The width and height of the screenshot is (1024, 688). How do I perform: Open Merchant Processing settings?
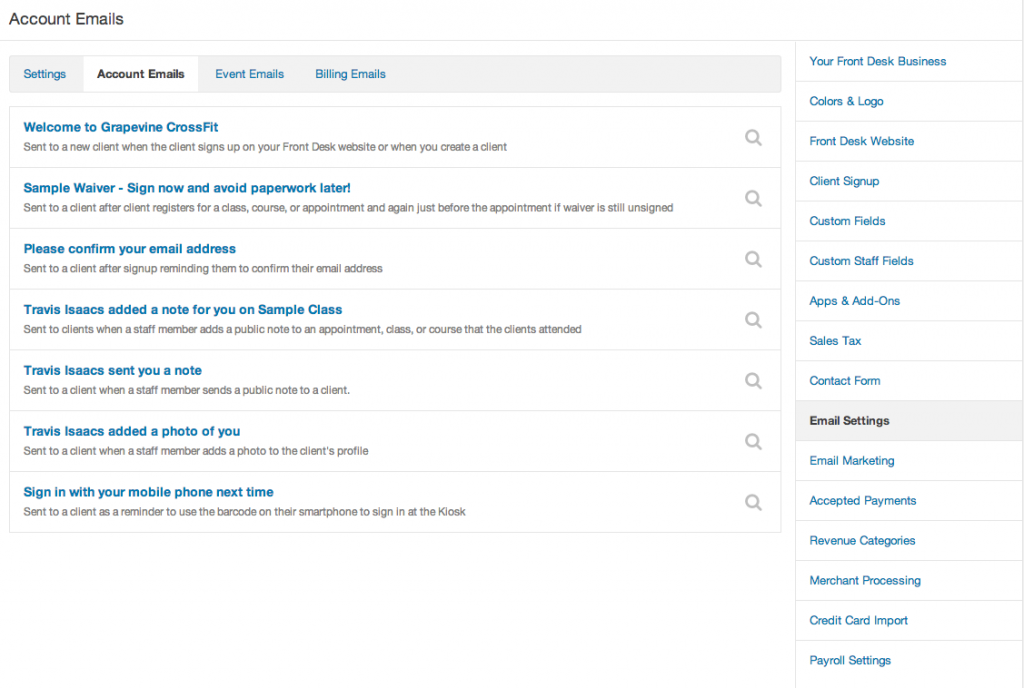[x=864, y=580]
